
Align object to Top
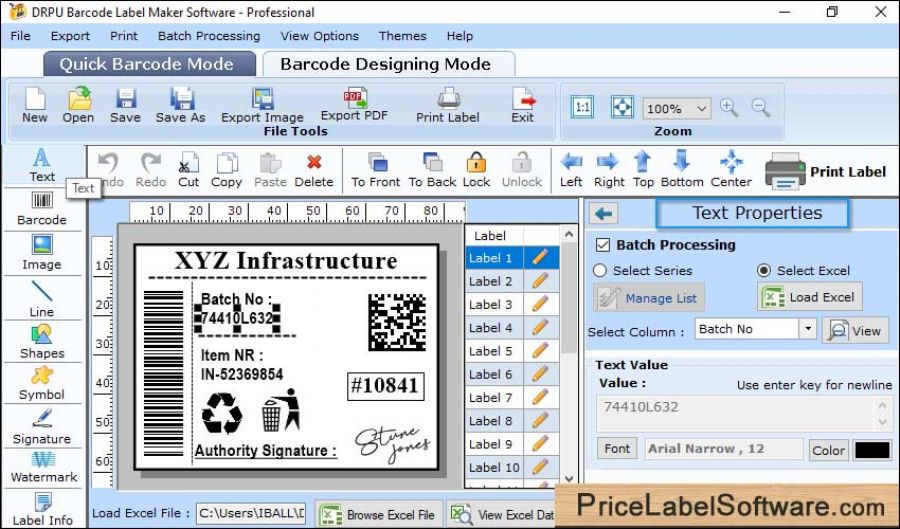pyautogui.click(x=643, y=170)
